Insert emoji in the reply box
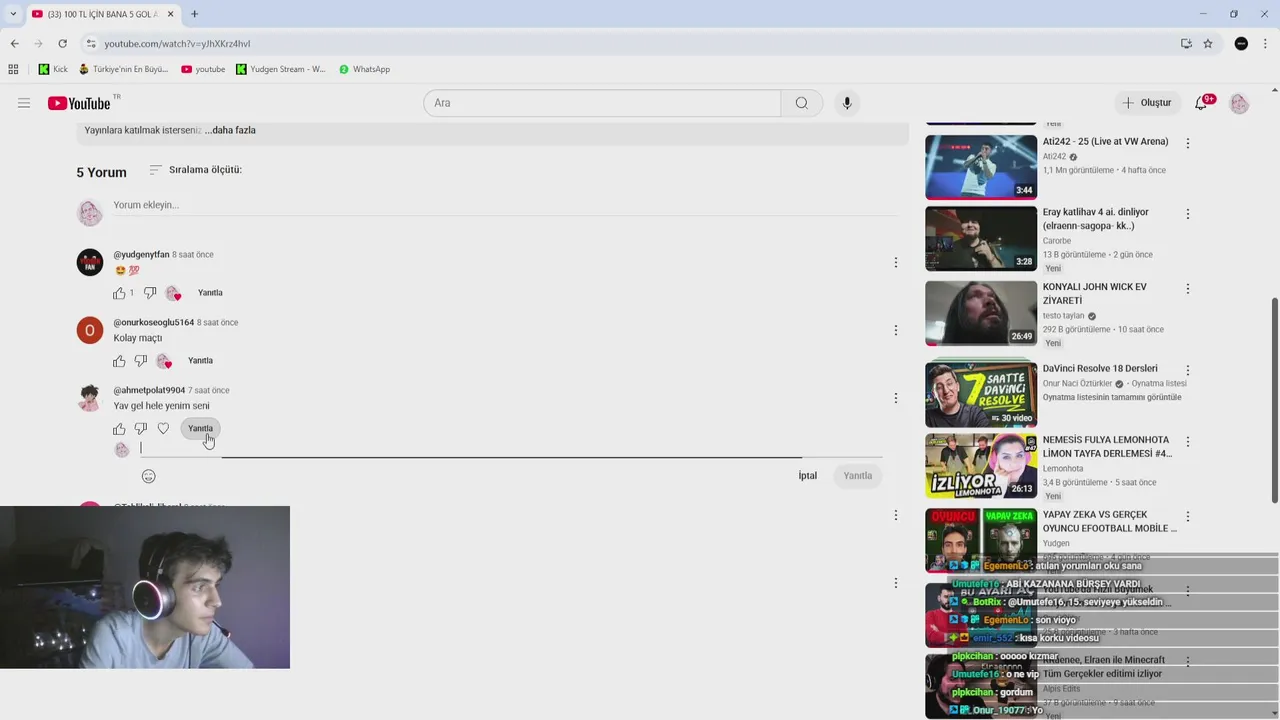The image size is (1280, 720). [x=148, y=476]
